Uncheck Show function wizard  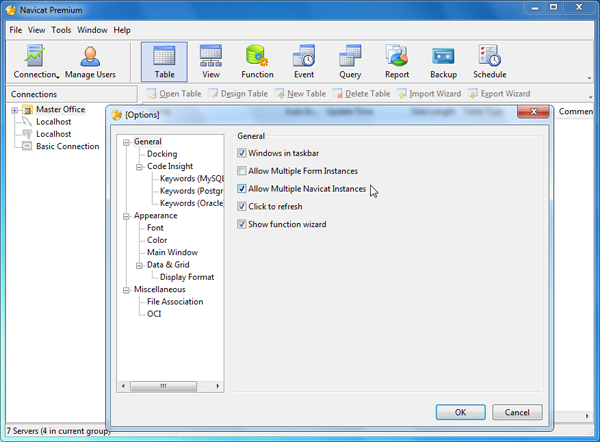tap(241, 224)
